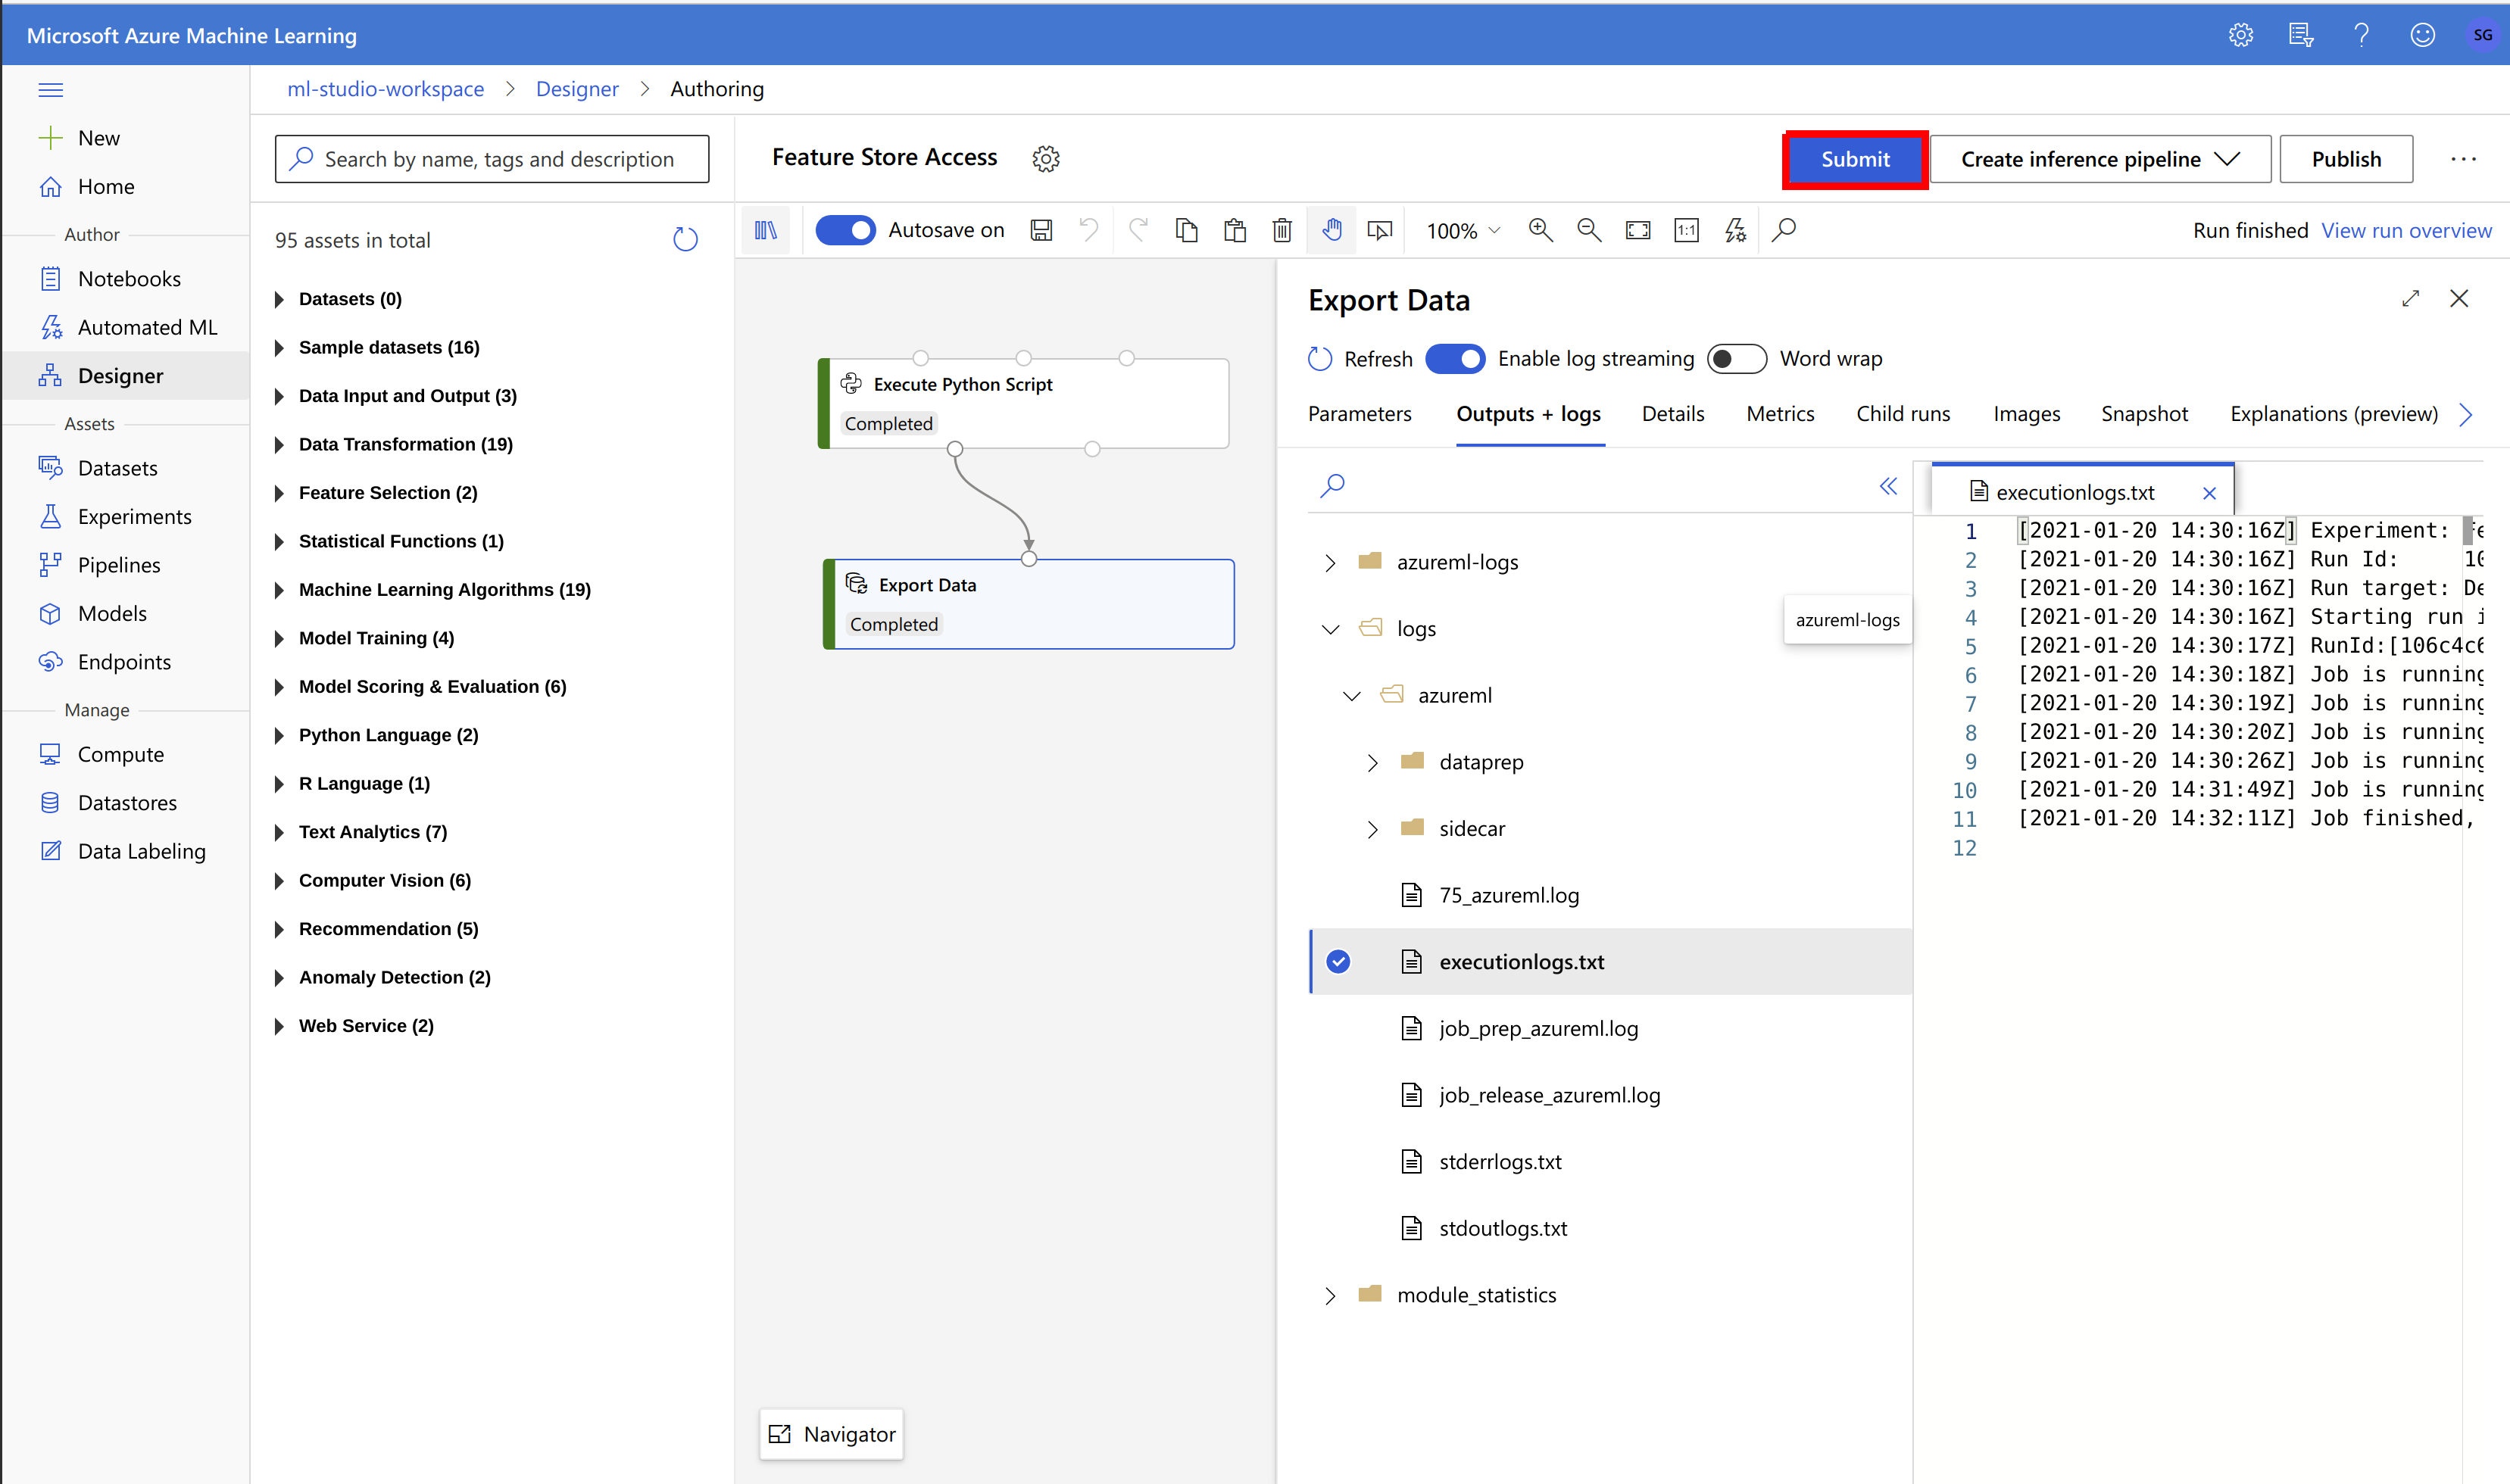Select the pan hand tool
The image size is (2510, 1484).
(1332, 230)
